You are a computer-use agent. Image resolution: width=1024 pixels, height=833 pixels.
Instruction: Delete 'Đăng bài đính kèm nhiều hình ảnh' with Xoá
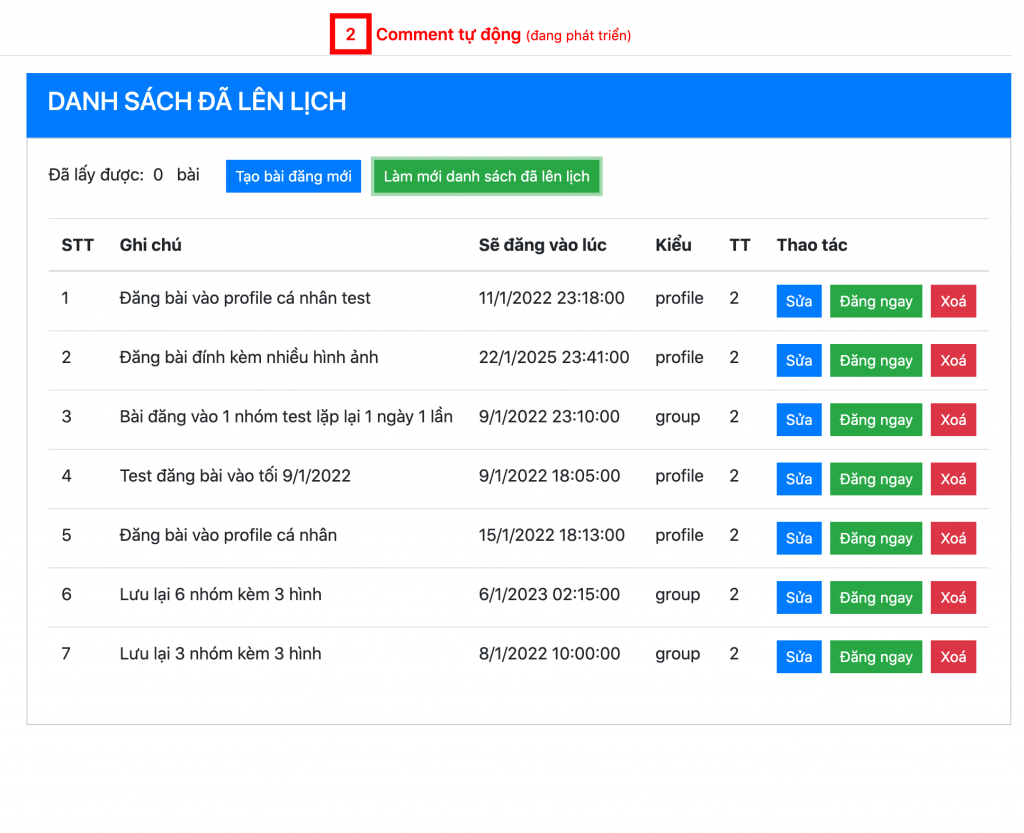coord(953,360)
